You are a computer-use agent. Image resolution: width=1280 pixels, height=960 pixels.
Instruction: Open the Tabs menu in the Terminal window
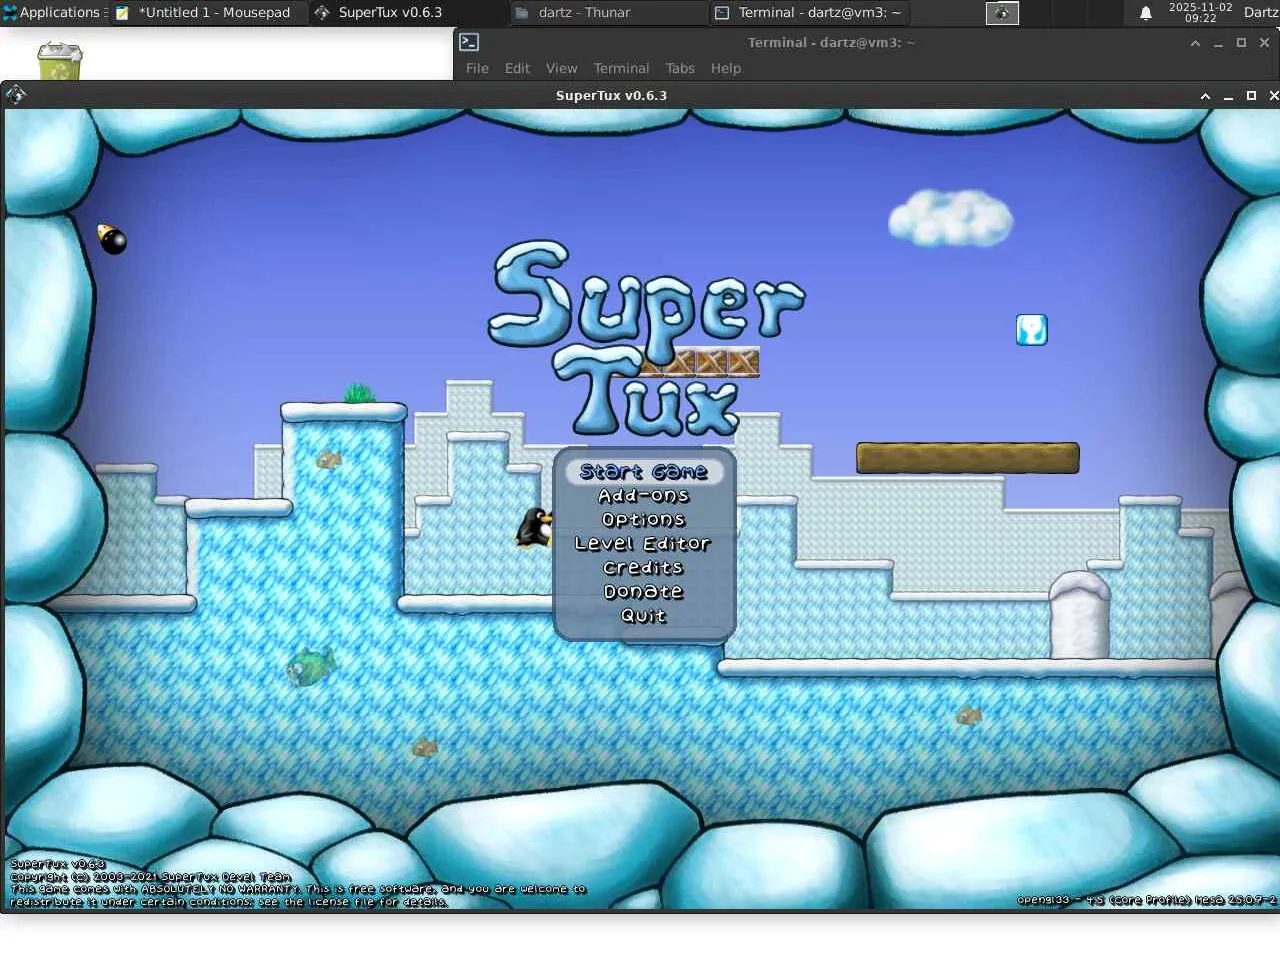tap(680, 68)
